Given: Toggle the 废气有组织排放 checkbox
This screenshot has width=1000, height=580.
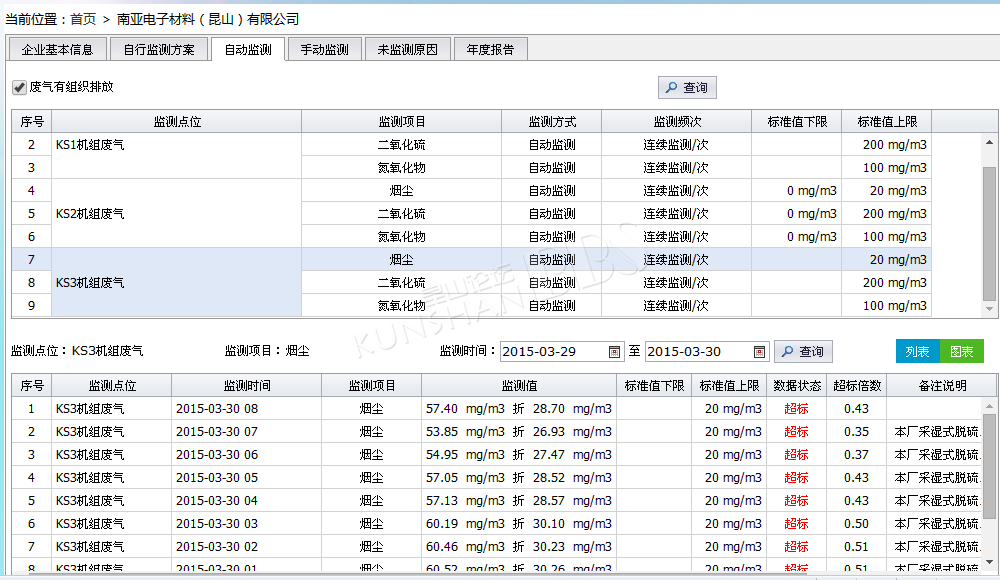Looking at the screenshot, I should click(19, 87).
